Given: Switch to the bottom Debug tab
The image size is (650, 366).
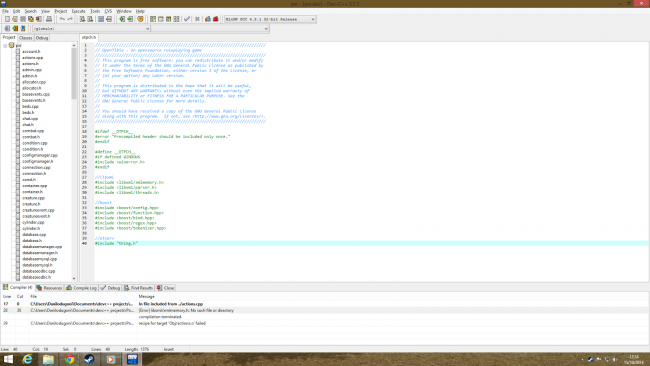Looking at the screenshot, I should pos(110,288).
